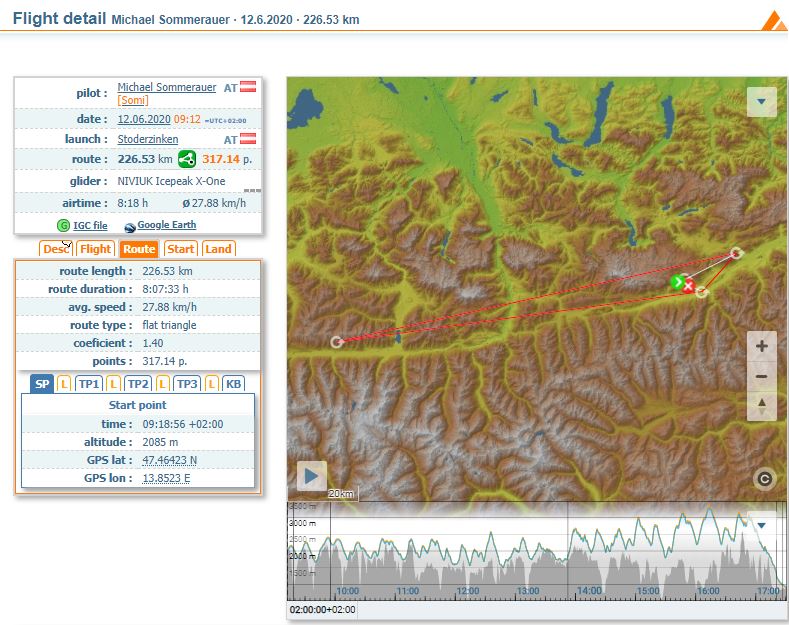This screenshot has width=789, height=625.
Task: Click the orange XContest logo in header
Action: pos(773,21)
